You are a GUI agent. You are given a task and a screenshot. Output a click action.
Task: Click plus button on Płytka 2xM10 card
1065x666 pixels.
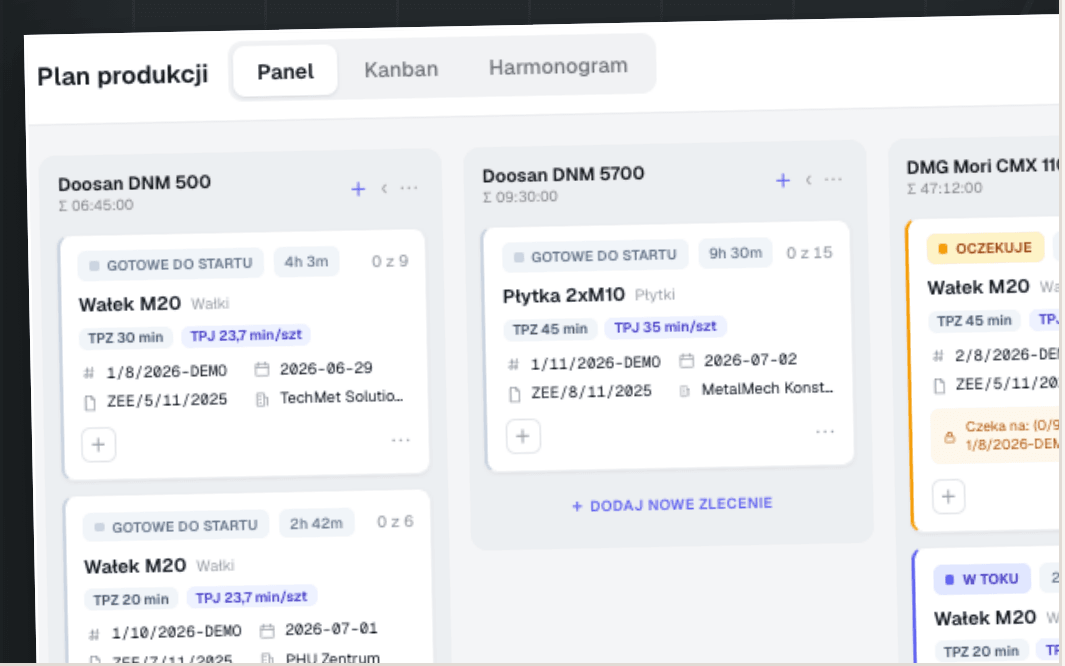(523, 436)
